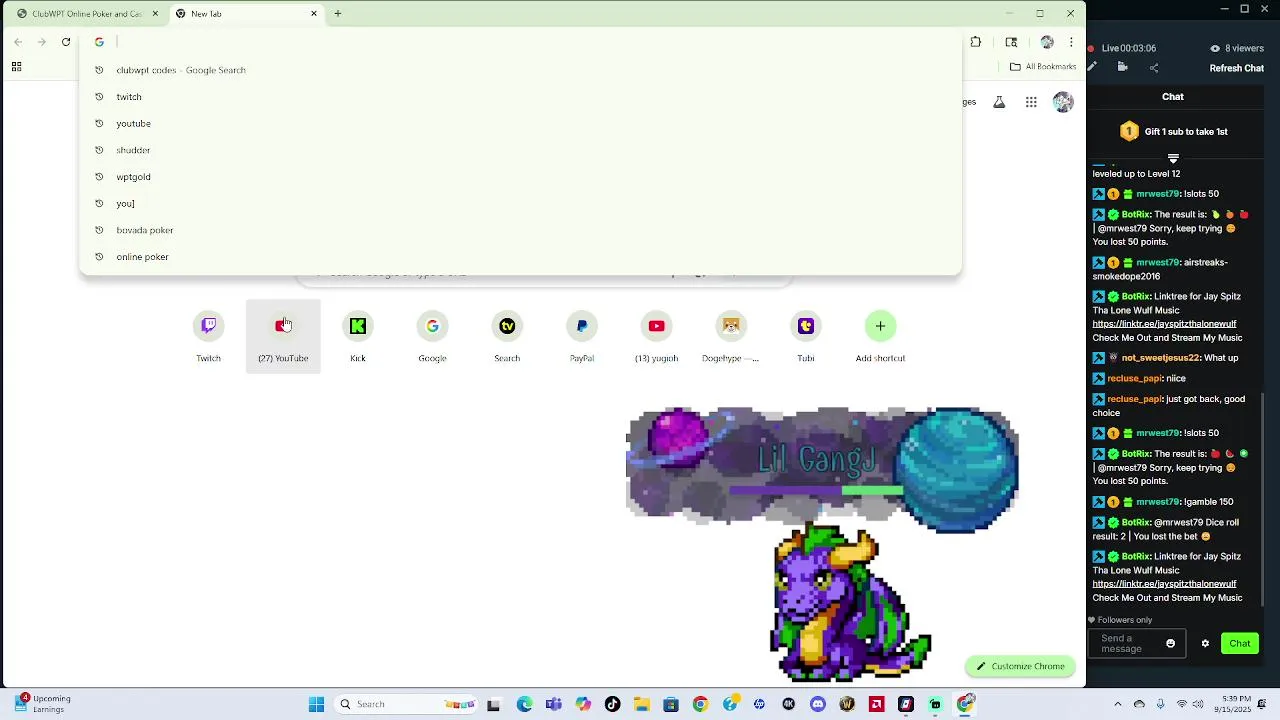
Task: Select 'shudder' search suggestion
Action: click(x=520, y=150)
